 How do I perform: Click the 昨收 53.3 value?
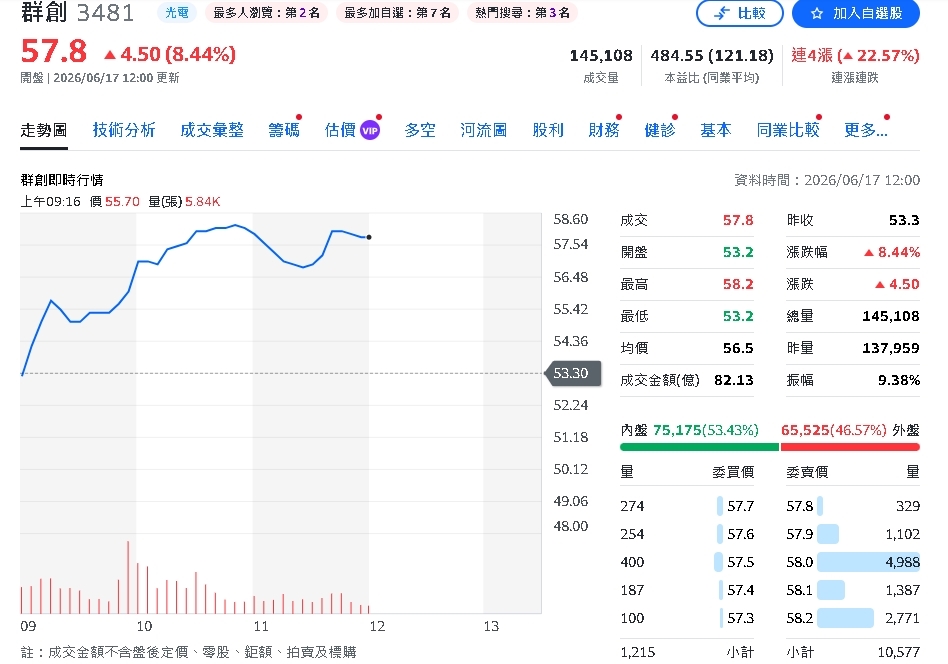(904, 220)
